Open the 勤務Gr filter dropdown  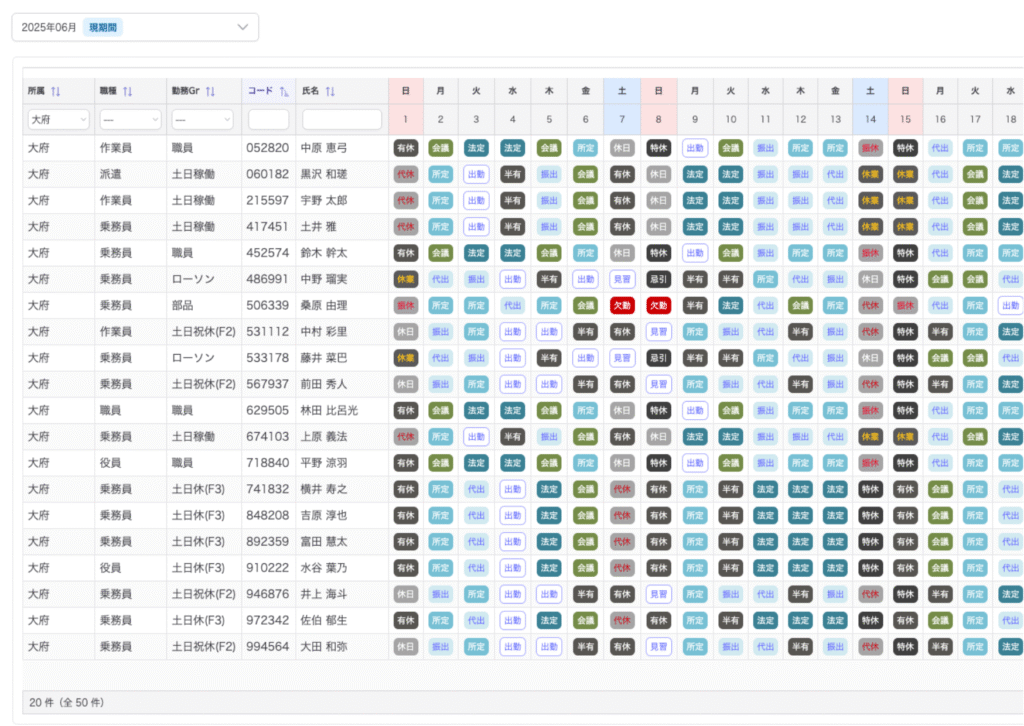[x=203, y=120]
